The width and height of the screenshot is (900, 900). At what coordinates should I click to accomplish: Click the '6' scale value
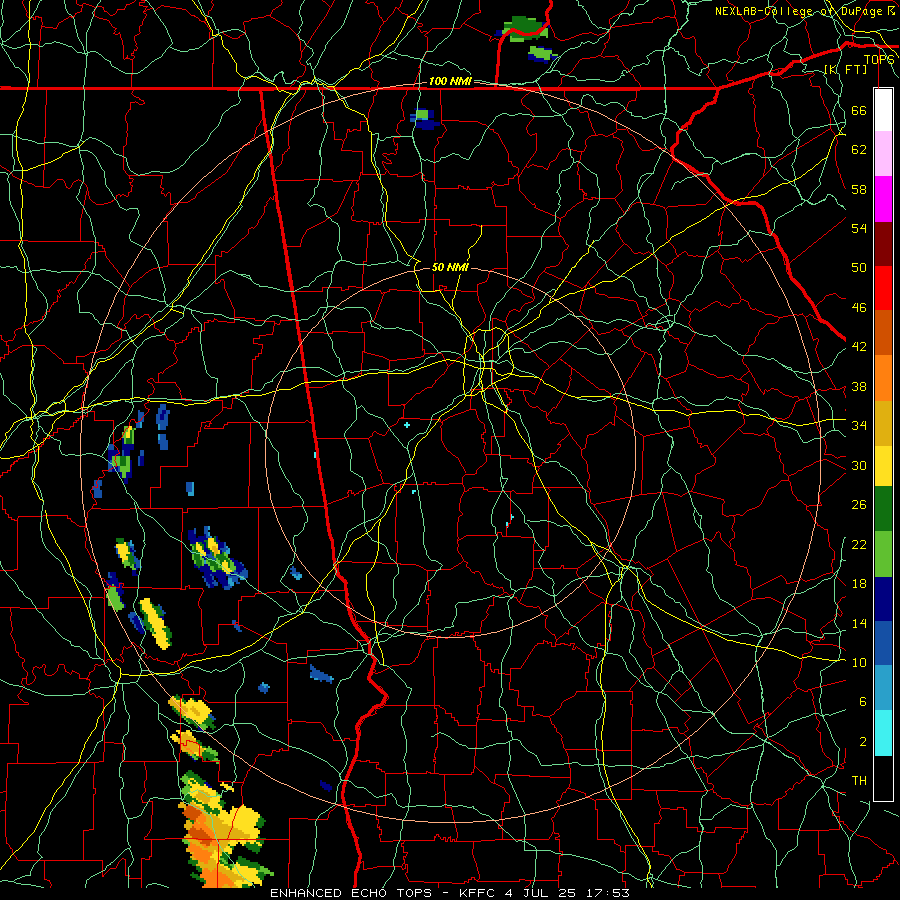click(862, 702)
